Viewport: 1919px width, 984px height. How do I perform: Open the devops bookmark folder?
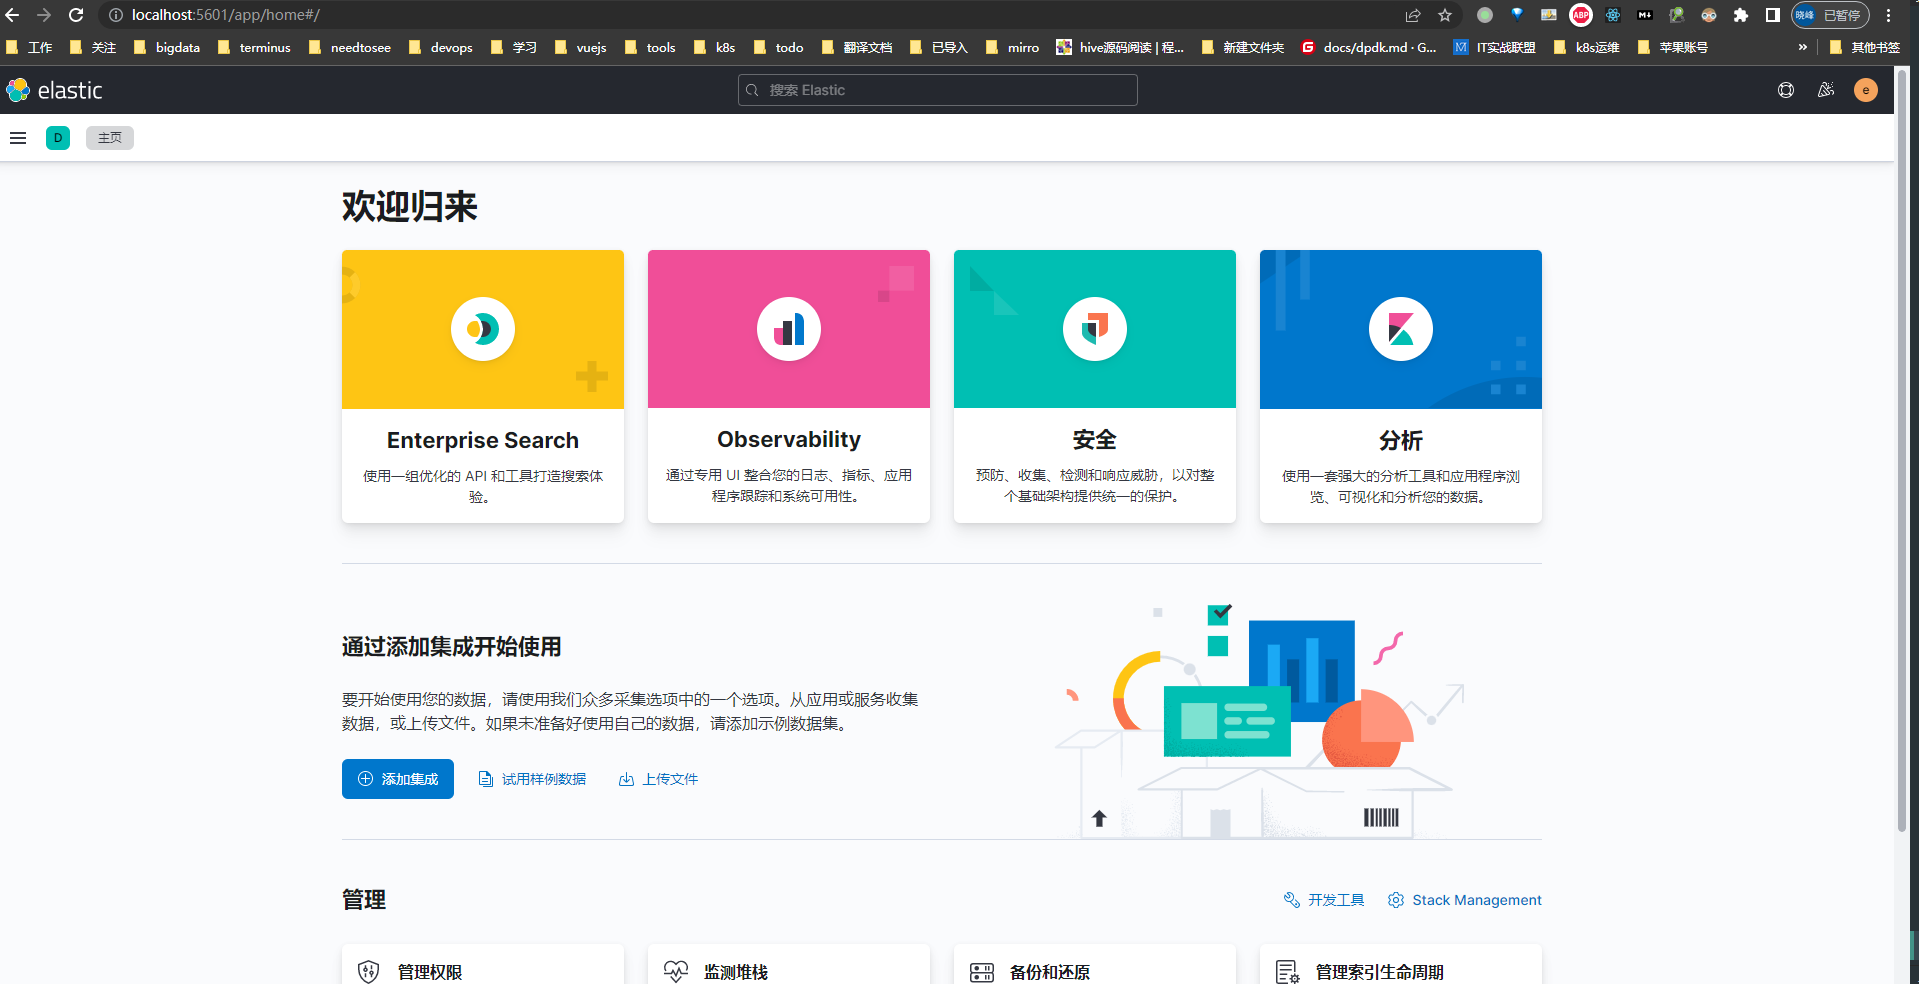(441, 47)
